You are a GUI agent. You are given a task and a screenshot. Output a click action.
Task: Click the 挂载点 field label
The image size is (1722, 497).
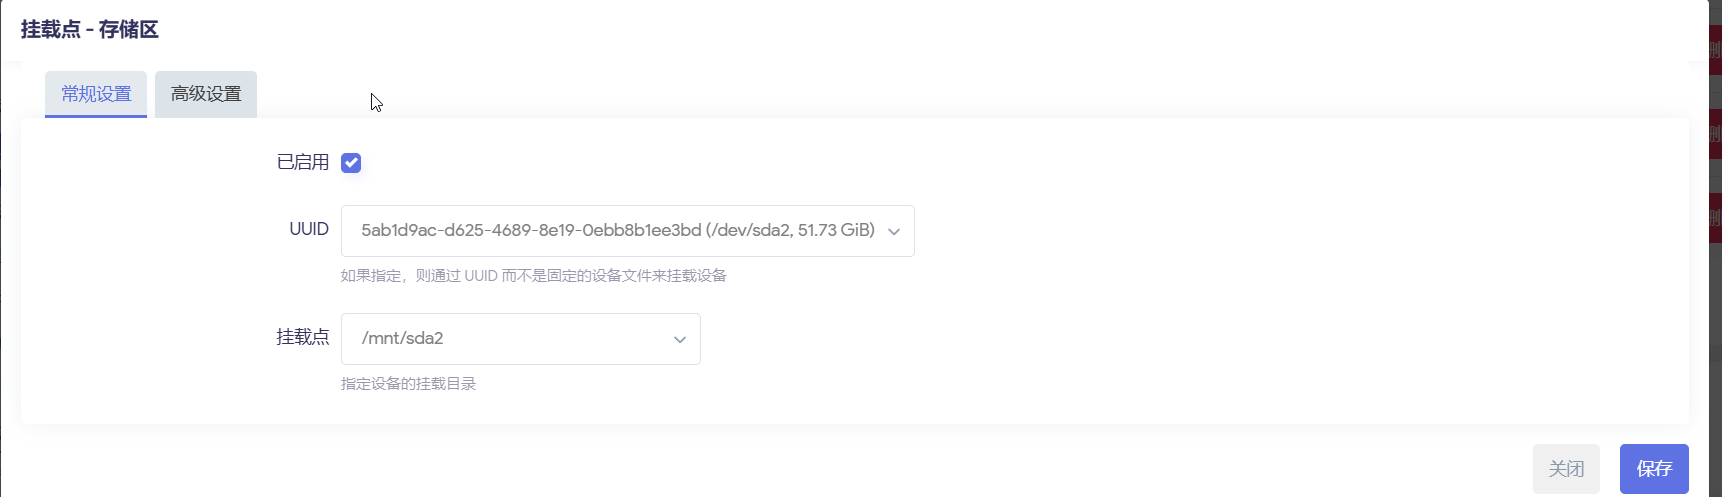coord(303,337)
